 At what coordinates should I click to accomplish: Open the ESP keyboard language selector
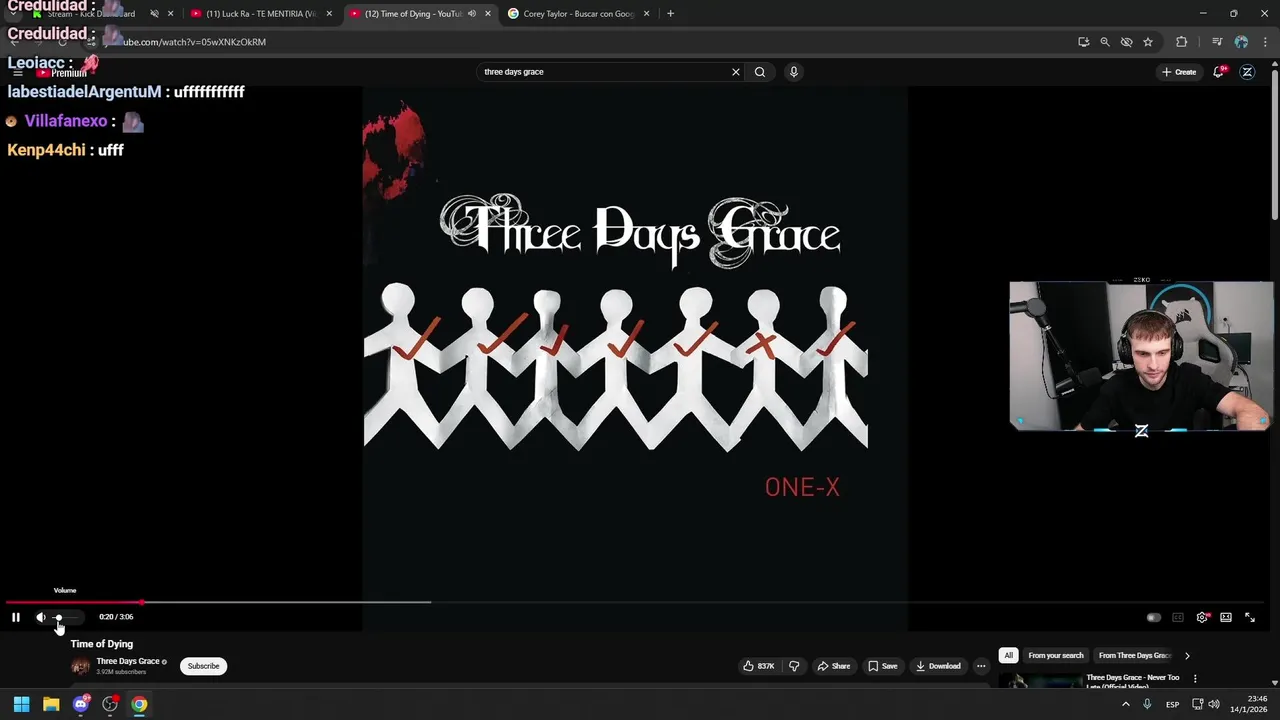1172,704
